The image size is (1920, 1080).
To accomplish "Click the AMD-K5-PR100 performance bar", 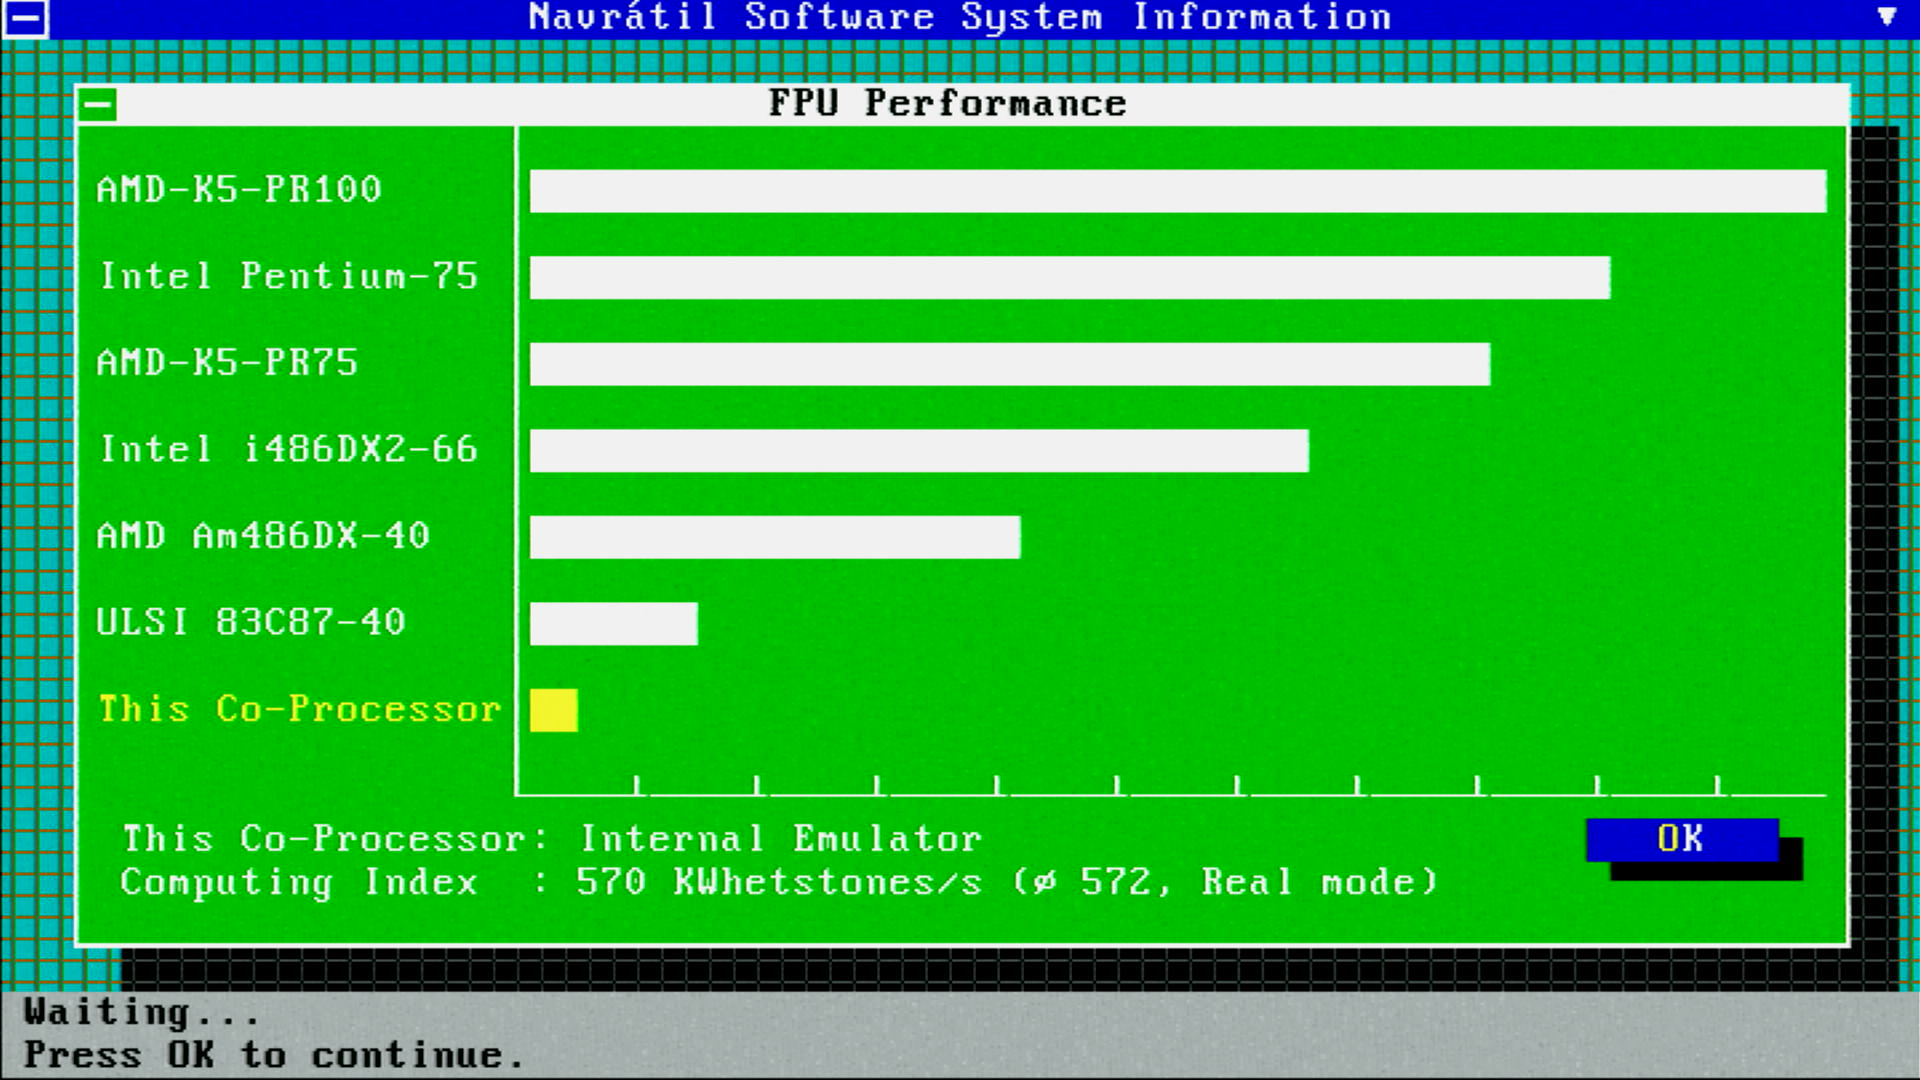I will 1178,191.
